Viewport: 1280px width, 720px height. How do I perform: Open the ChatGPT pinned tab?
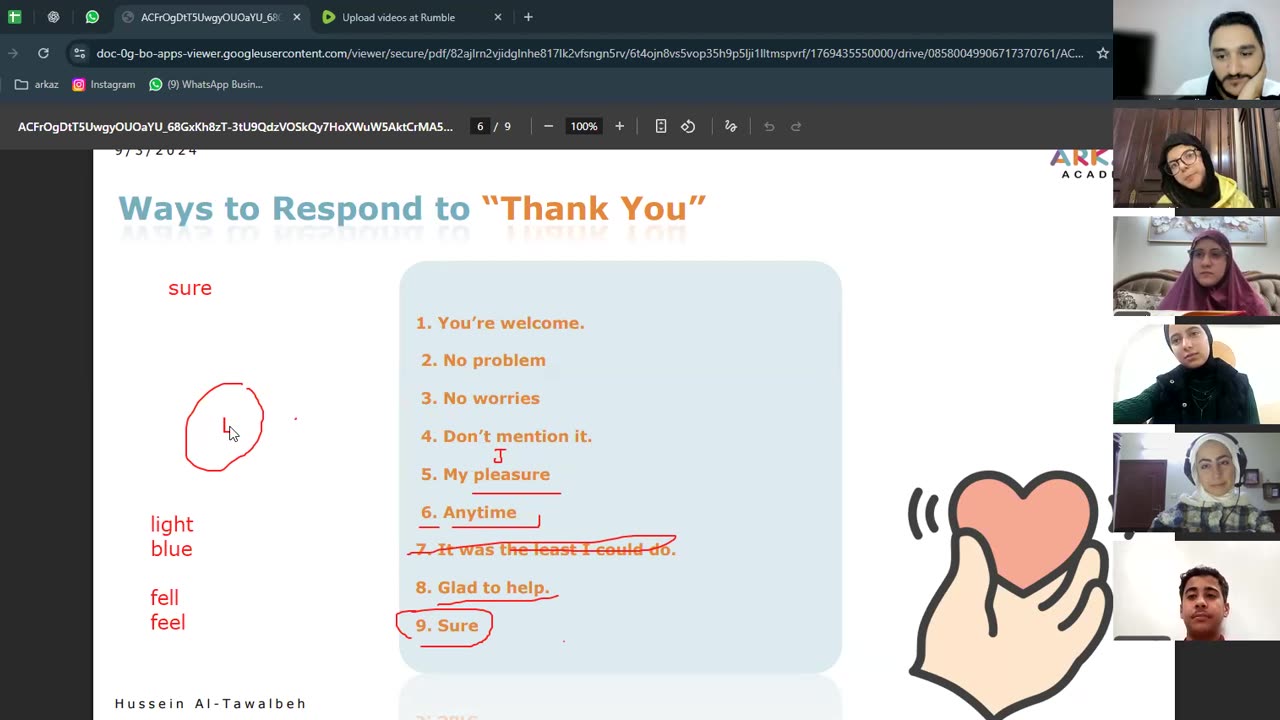[53, 17]
